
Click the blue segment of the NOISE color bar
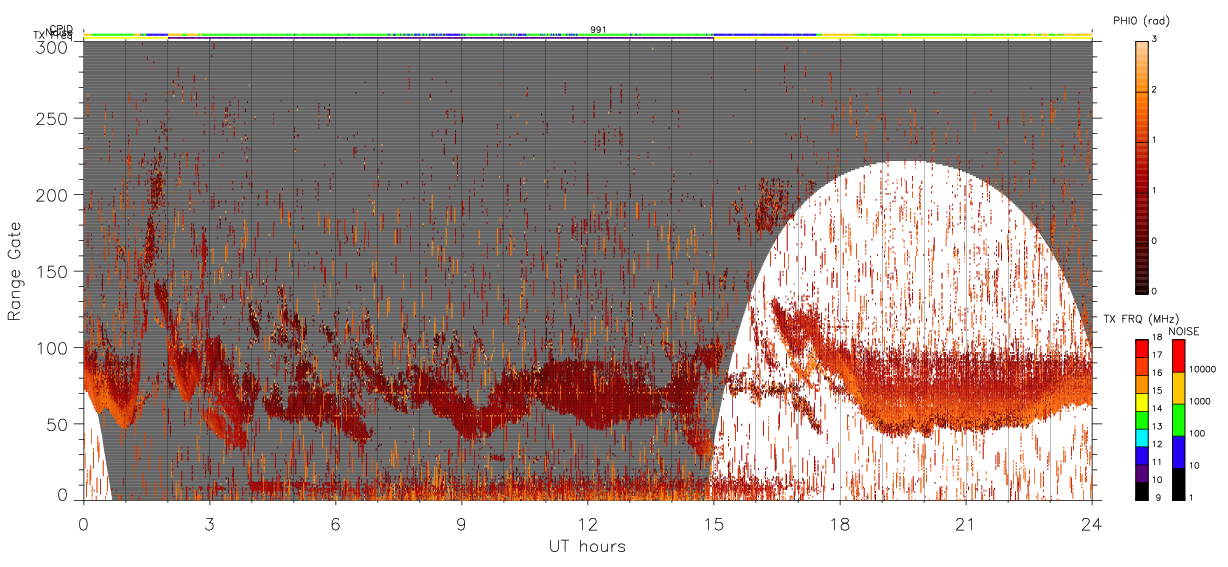coord(1179,452)
